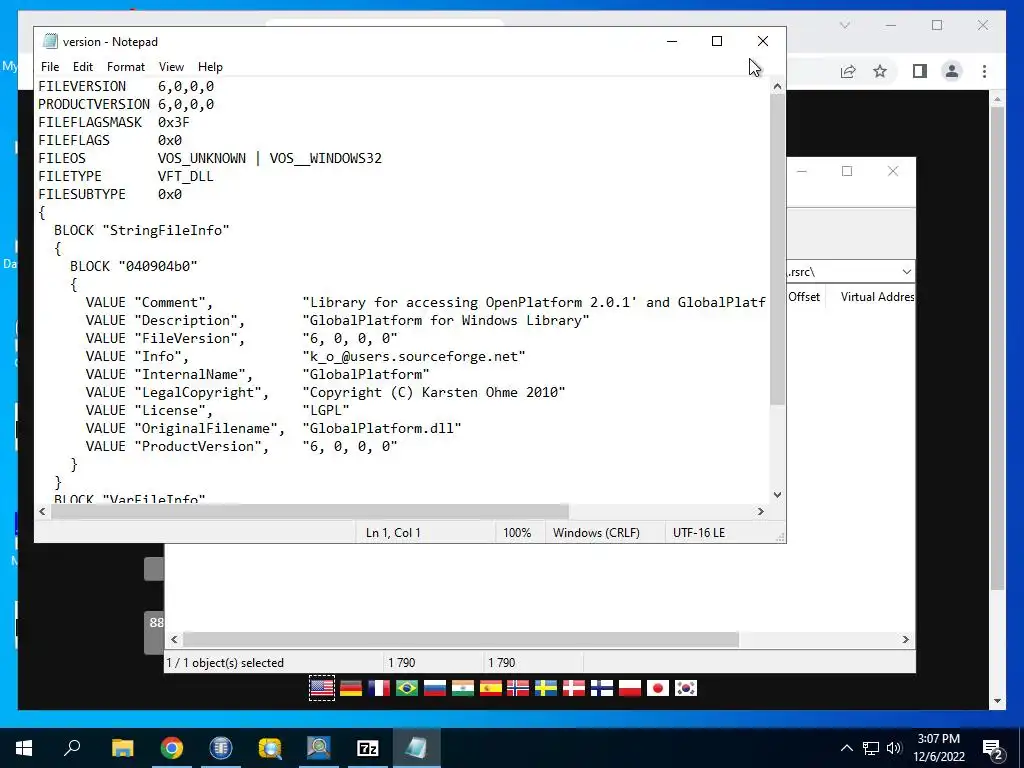The height and width of the screenshot is (768, 1024).
Task: Click the BLOCK "StringFileInfo" line
Action: coord(142,231)
